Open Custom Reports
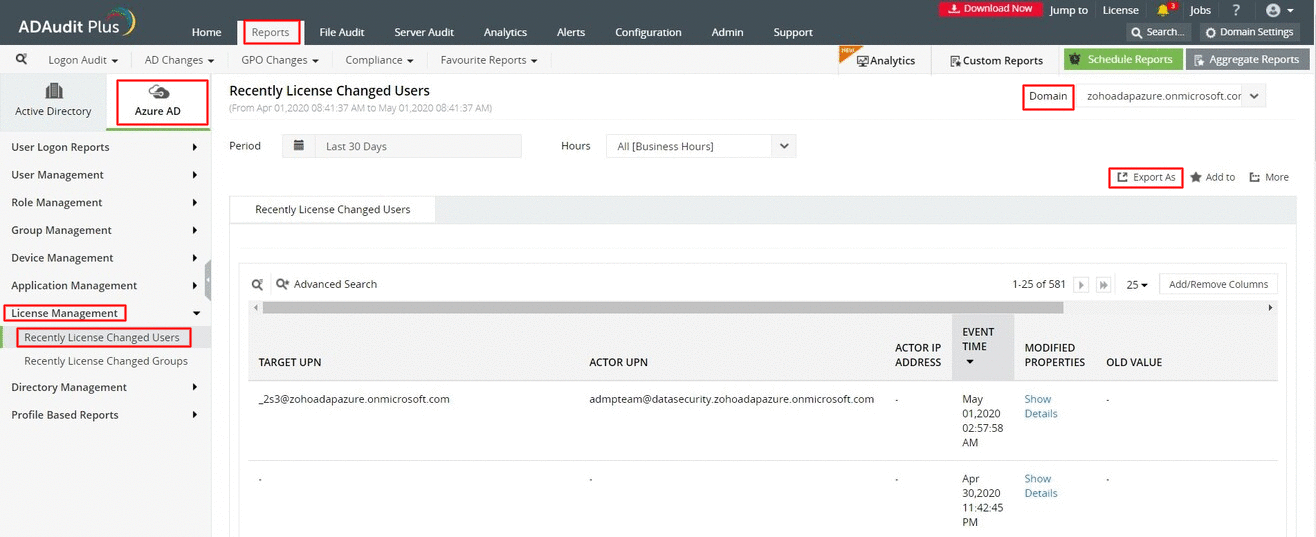This screenshot has height=537, width=1316. pyautogui.click(x=996, y=60)
